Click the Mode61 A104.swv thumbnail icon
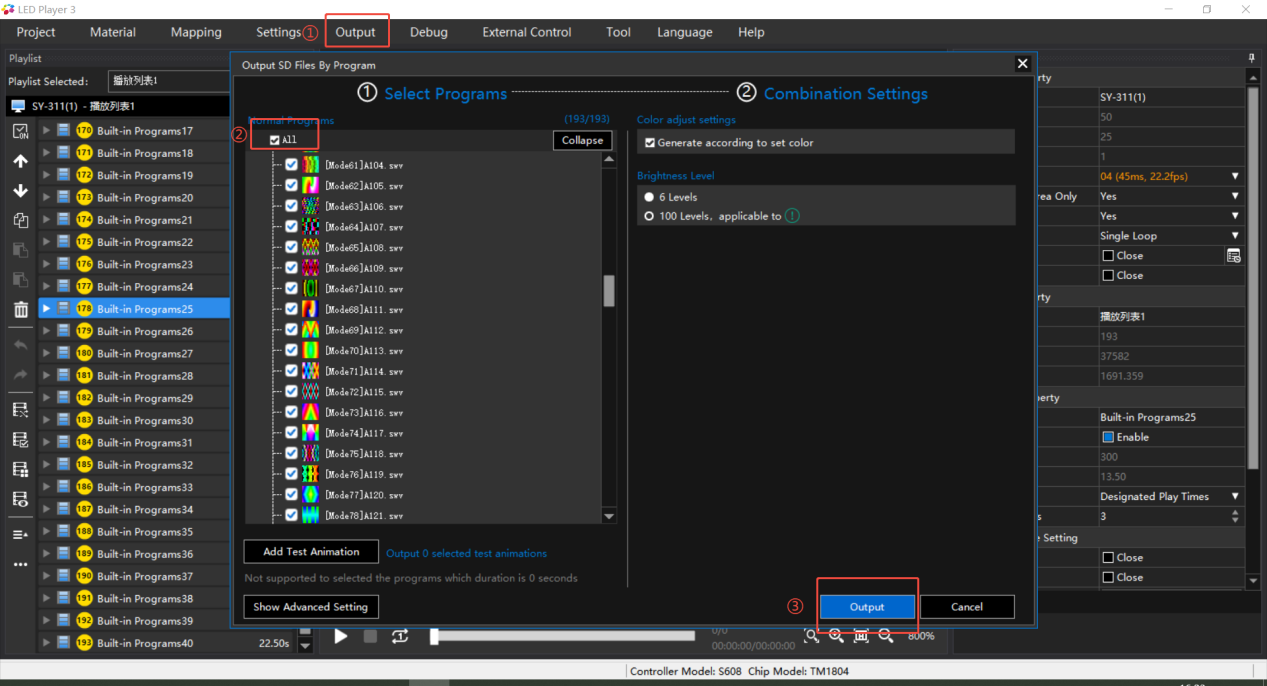Viewport: 1267px width, 686px height. tap(311, 164)
